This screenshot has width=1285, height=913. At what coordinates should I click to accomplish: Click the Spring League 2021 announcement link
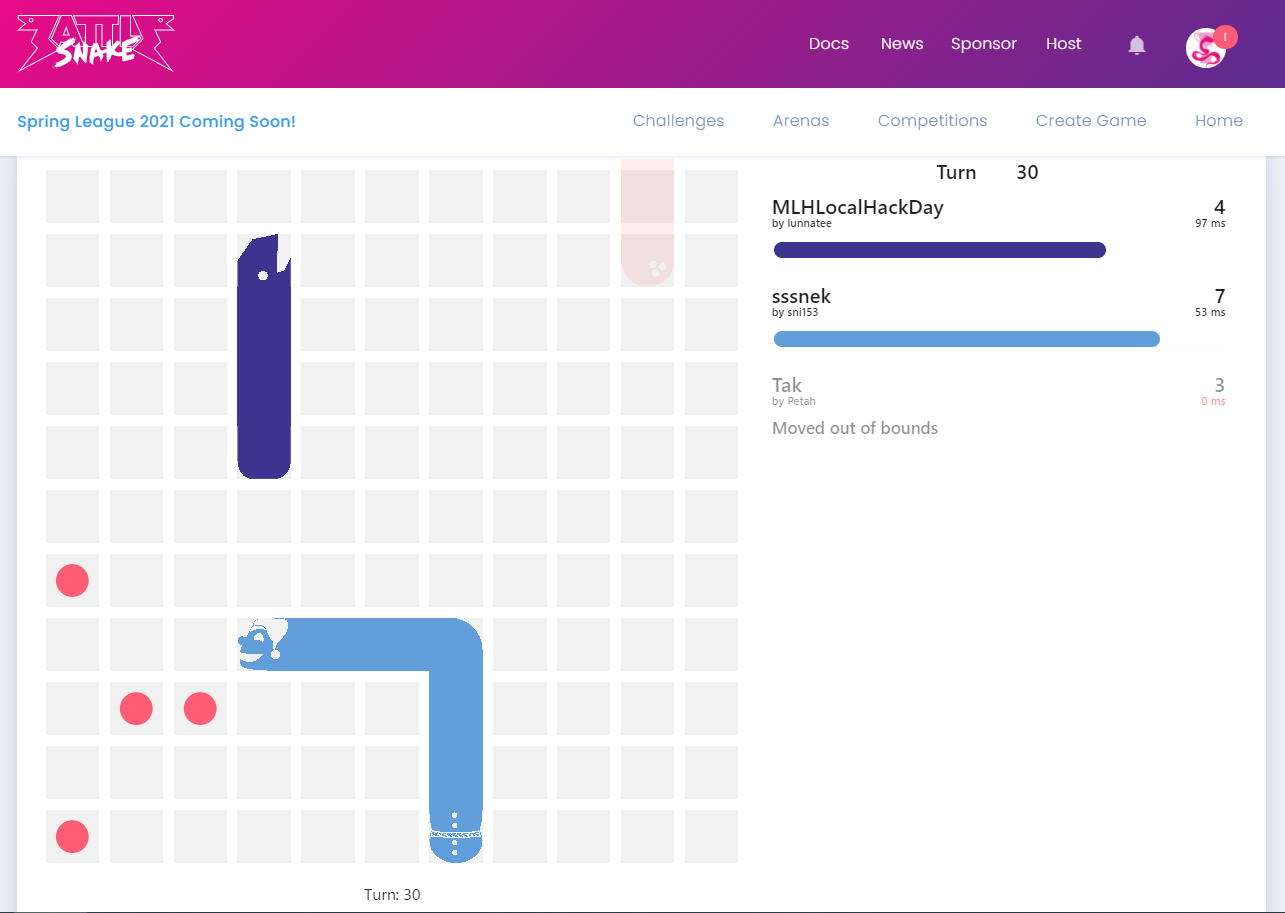point(156,121)
